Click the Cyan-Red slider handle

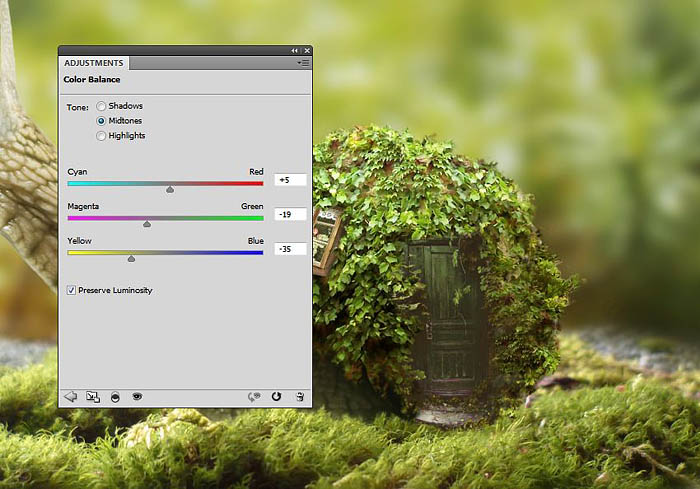coord(169,188)
